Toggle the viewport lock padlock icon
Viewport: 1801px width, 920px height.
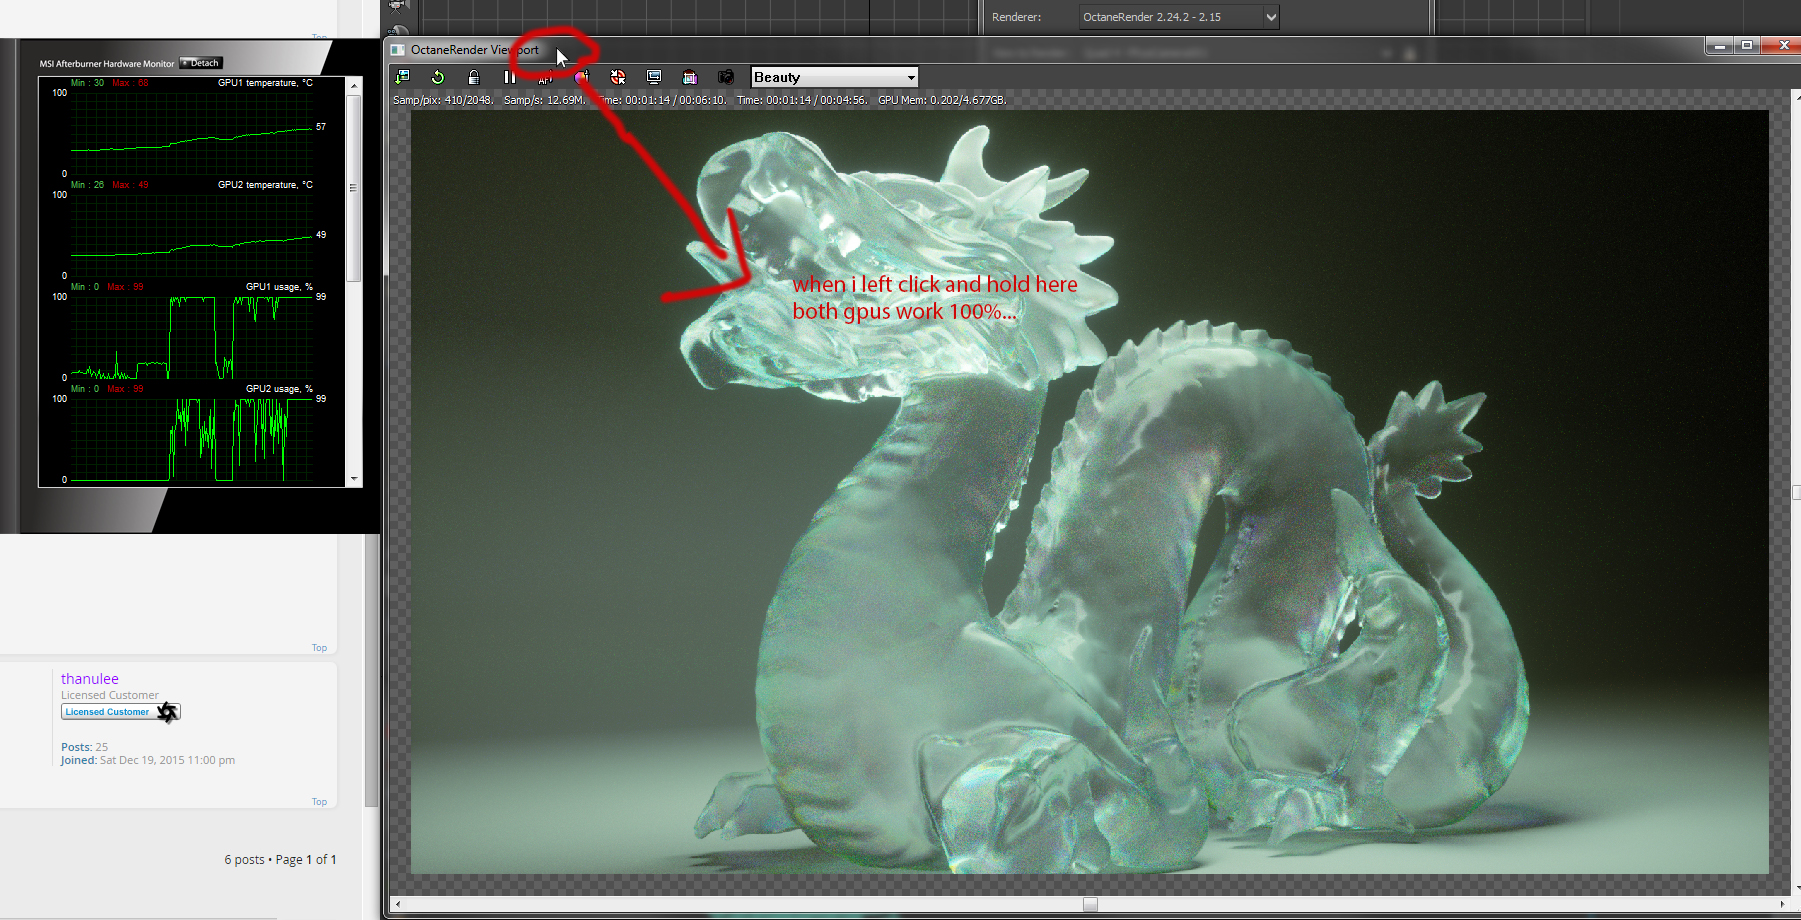click(474, 77)
